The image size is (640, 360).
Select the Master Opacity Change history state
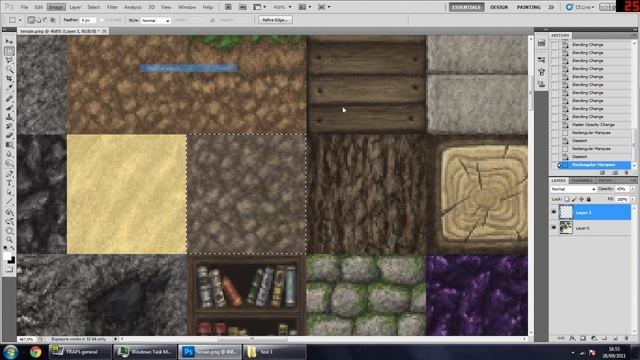coord(593,124)
